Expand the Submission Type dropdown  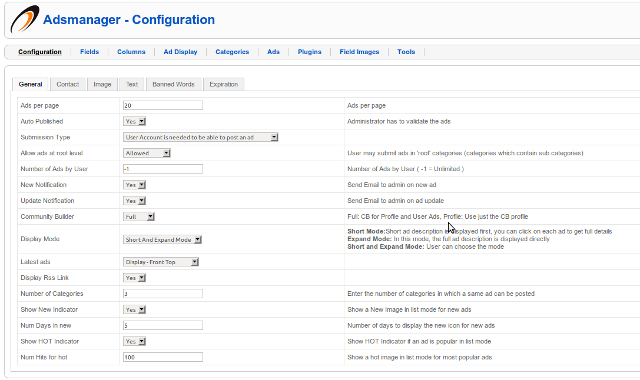200,137
